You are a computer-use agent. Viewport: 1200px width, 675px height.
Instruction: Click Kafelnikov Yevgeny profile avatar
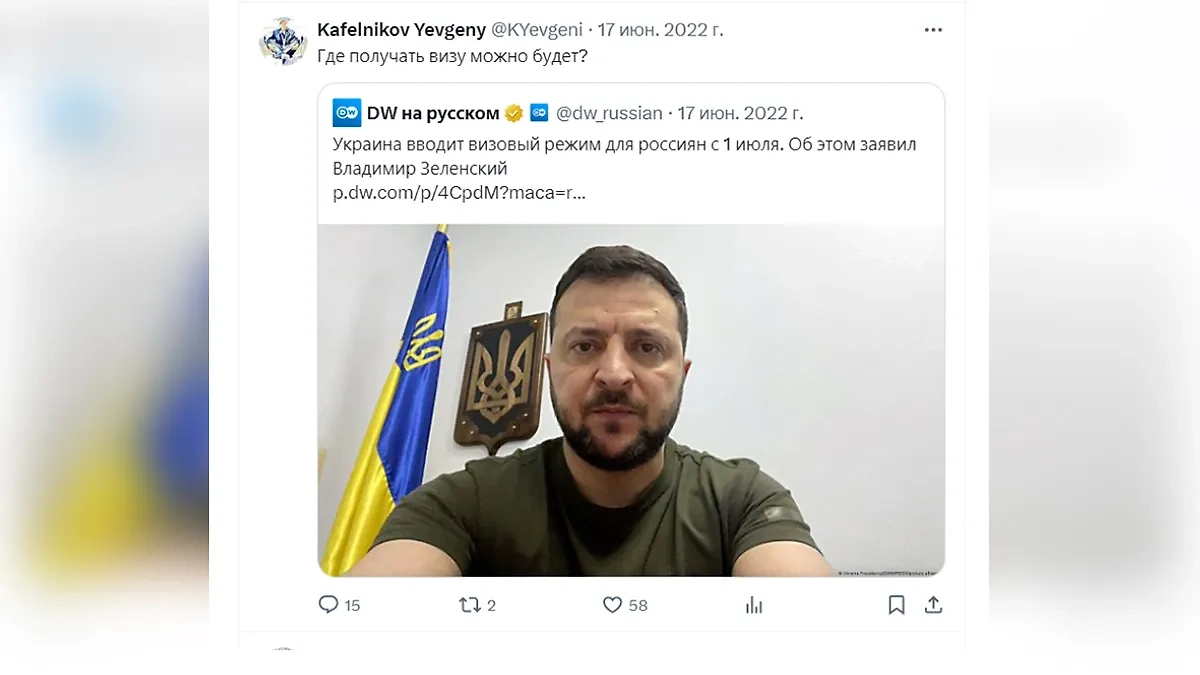[283, 42]
